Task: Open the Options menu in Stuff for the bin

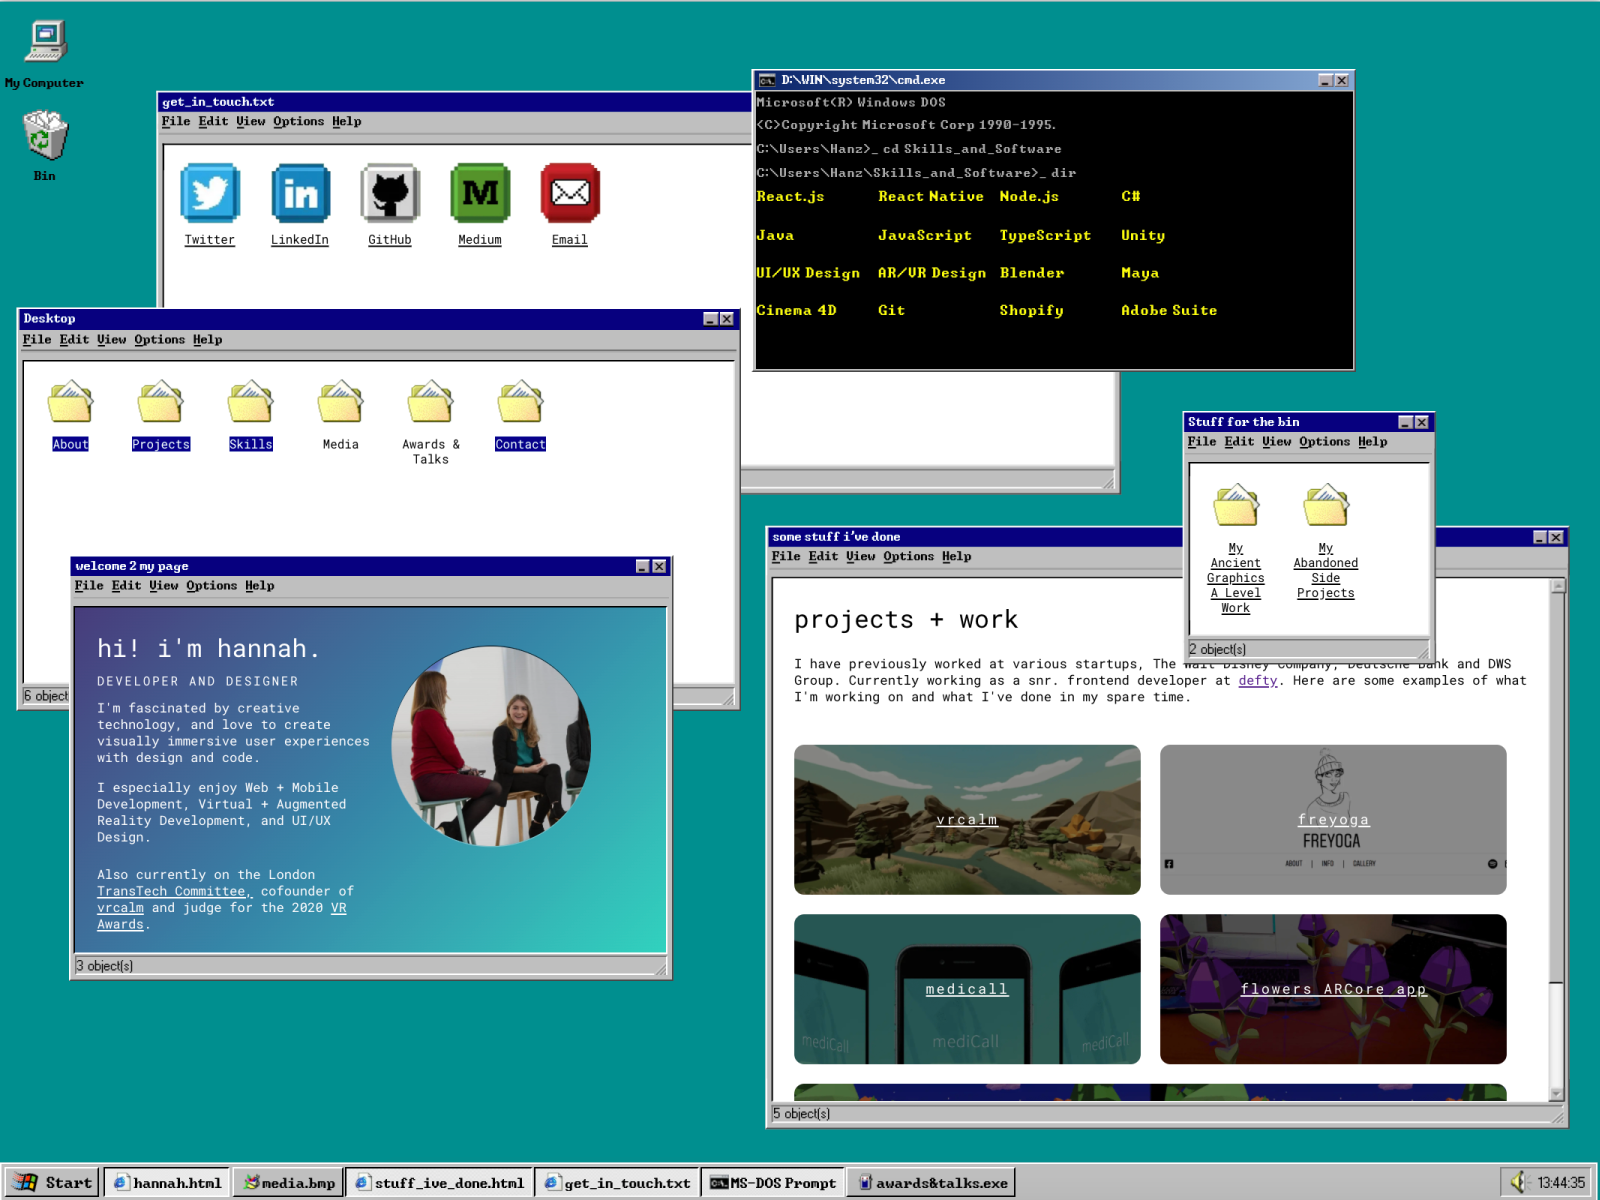Action: (x=1324, y=441)
